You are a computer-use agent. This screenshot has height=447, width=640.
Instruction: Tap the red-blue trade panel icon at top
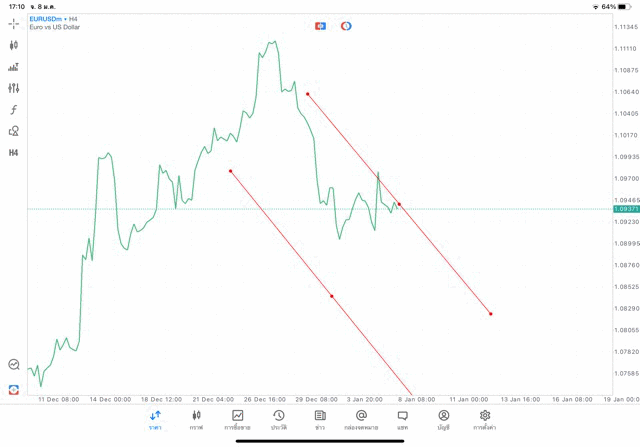point(321,26)
